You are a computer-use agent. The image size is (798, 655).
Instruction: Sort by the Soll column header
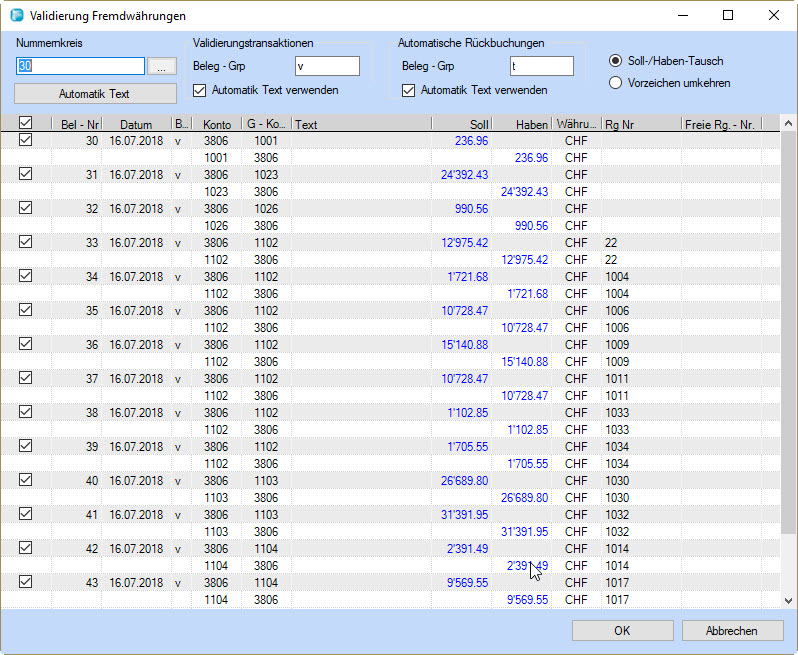(x=461, y=125)
